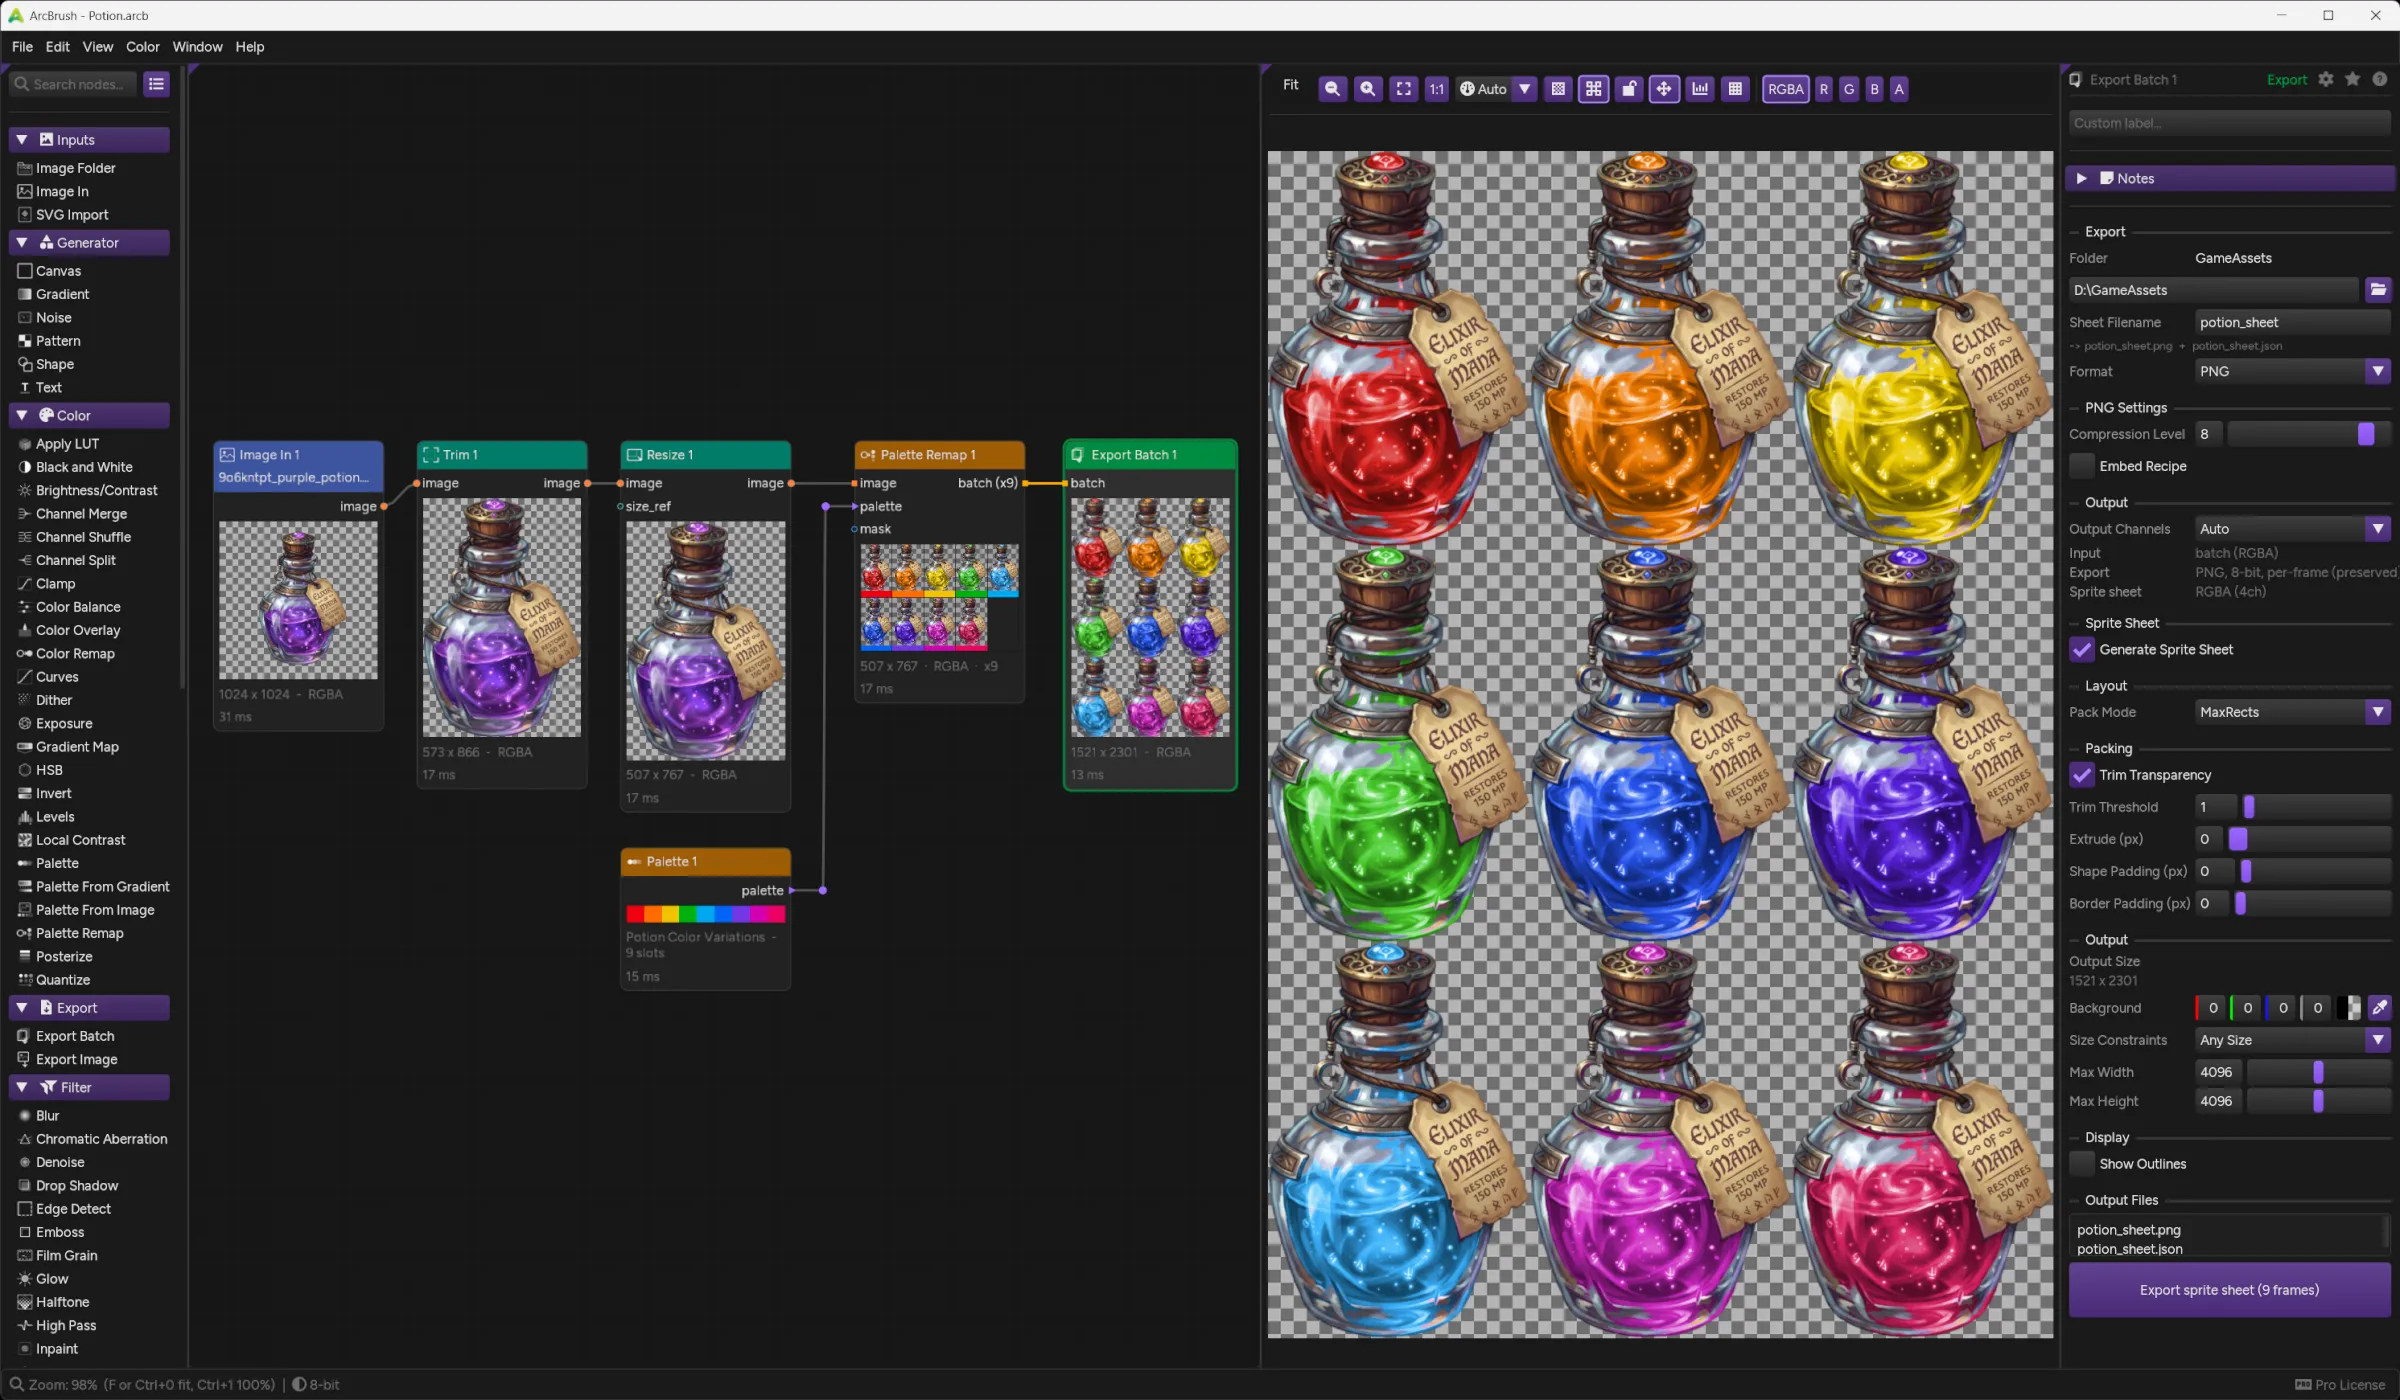The height and width of the screenshot is (1400, 2400).
Task: Click the green Export link
Action: click(2286, 80)
